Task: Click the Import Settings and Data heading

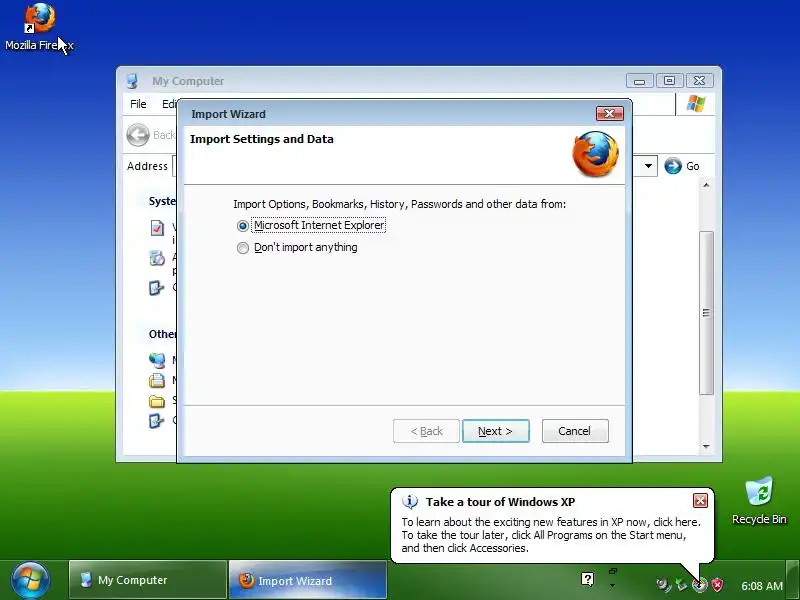Action: (x=262, y=139)
